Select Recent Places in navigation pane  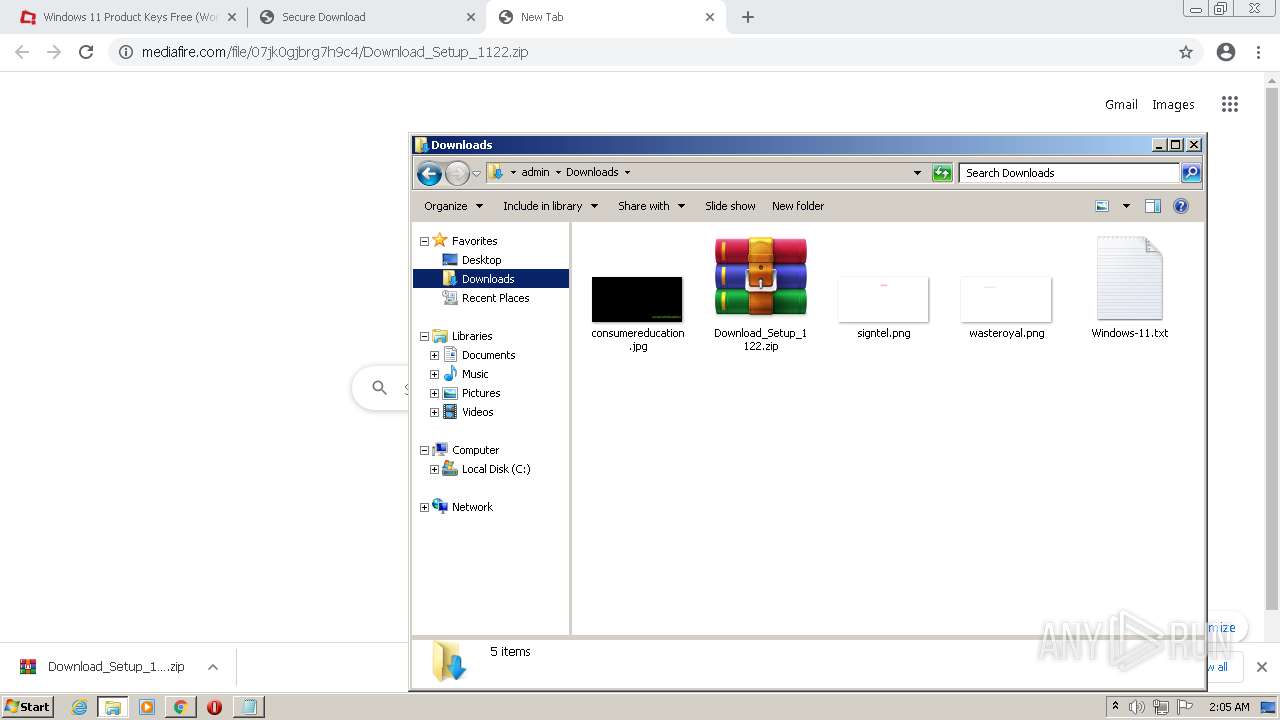495,298
